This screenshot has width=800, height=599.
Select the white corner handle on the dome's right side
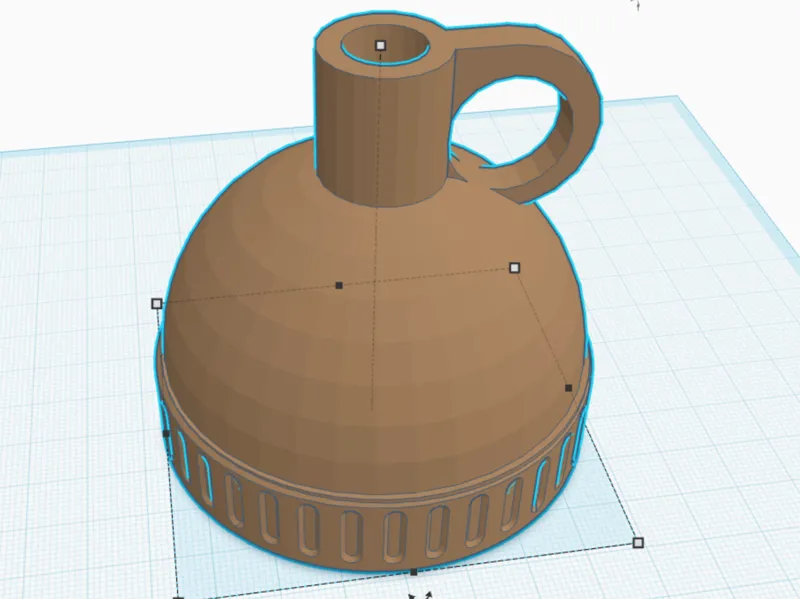click(514, 268)
